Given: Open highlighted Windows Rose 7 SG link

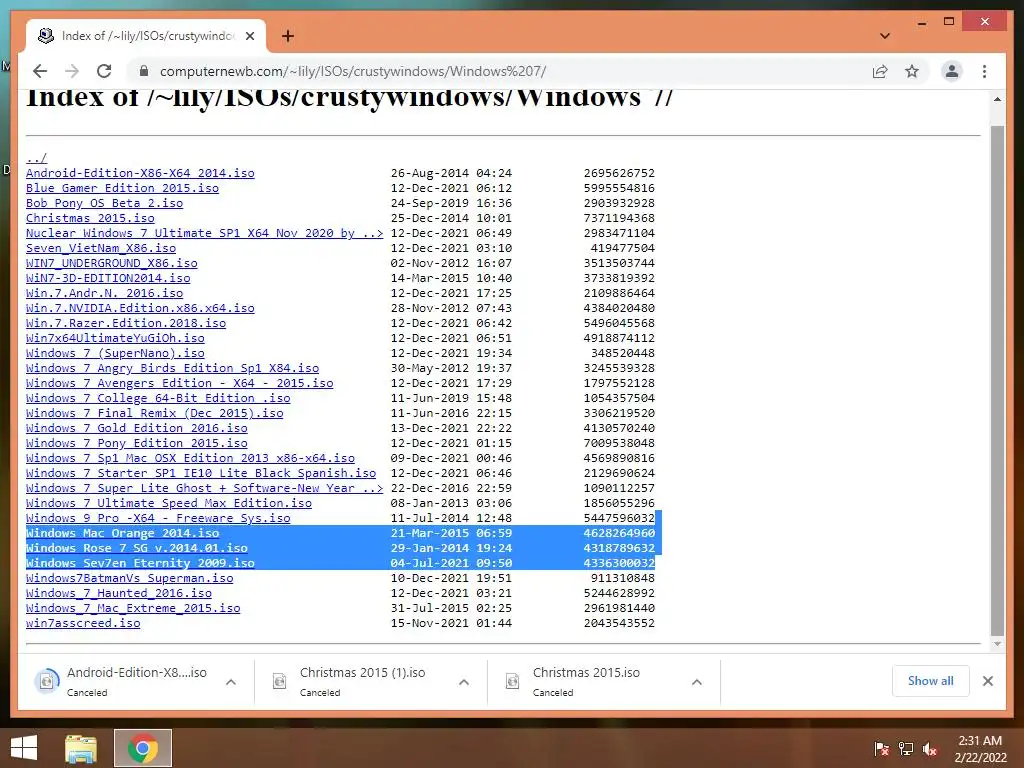Looking at the screenshot, I should pos(136,549).
